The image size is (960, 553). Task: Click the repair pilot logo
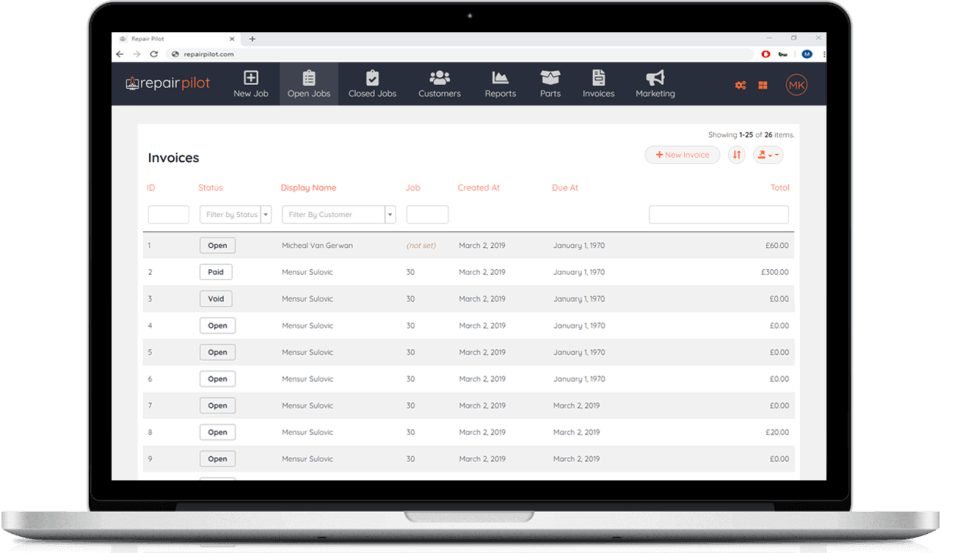(168, 83)
